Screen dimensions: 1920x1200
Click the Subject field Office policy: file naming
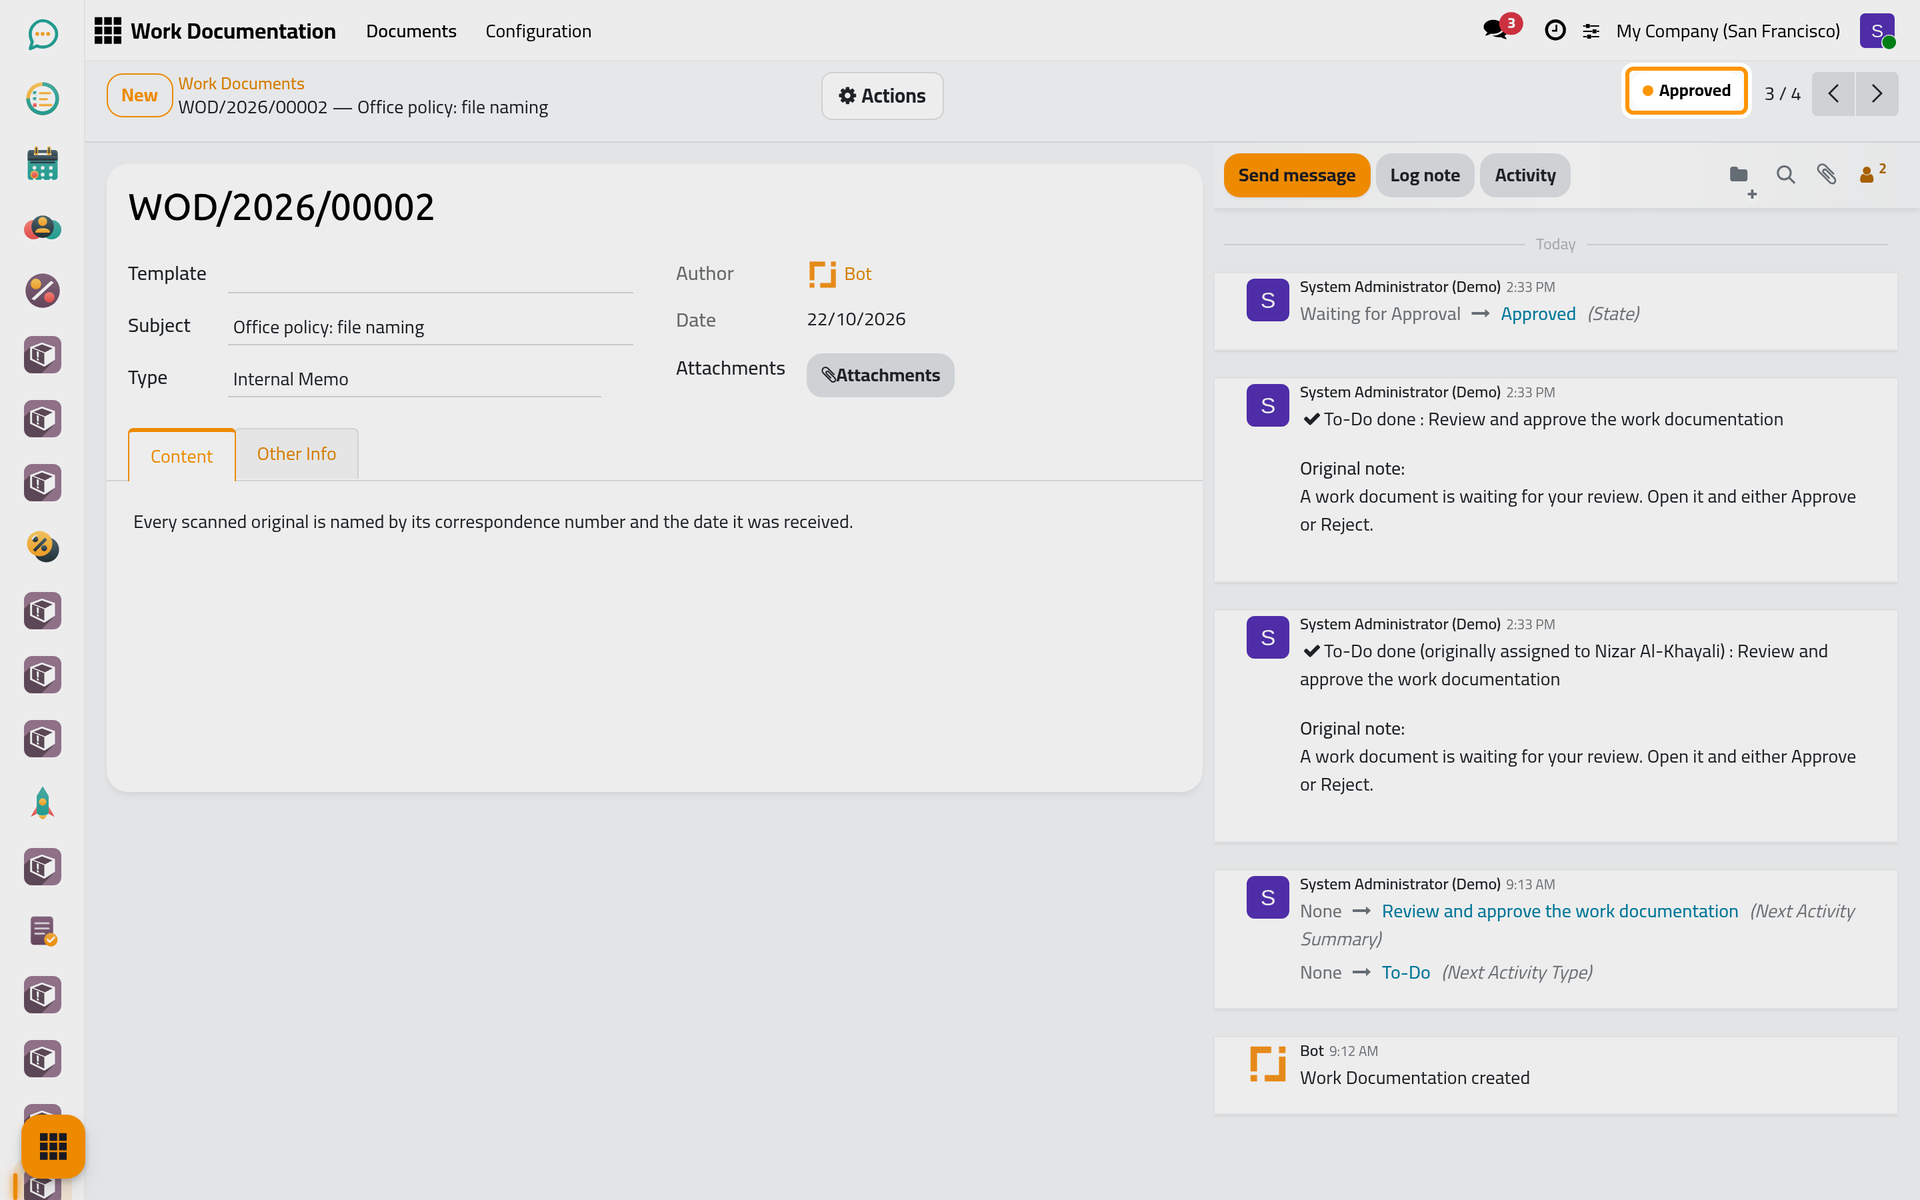tap(430, 327)
